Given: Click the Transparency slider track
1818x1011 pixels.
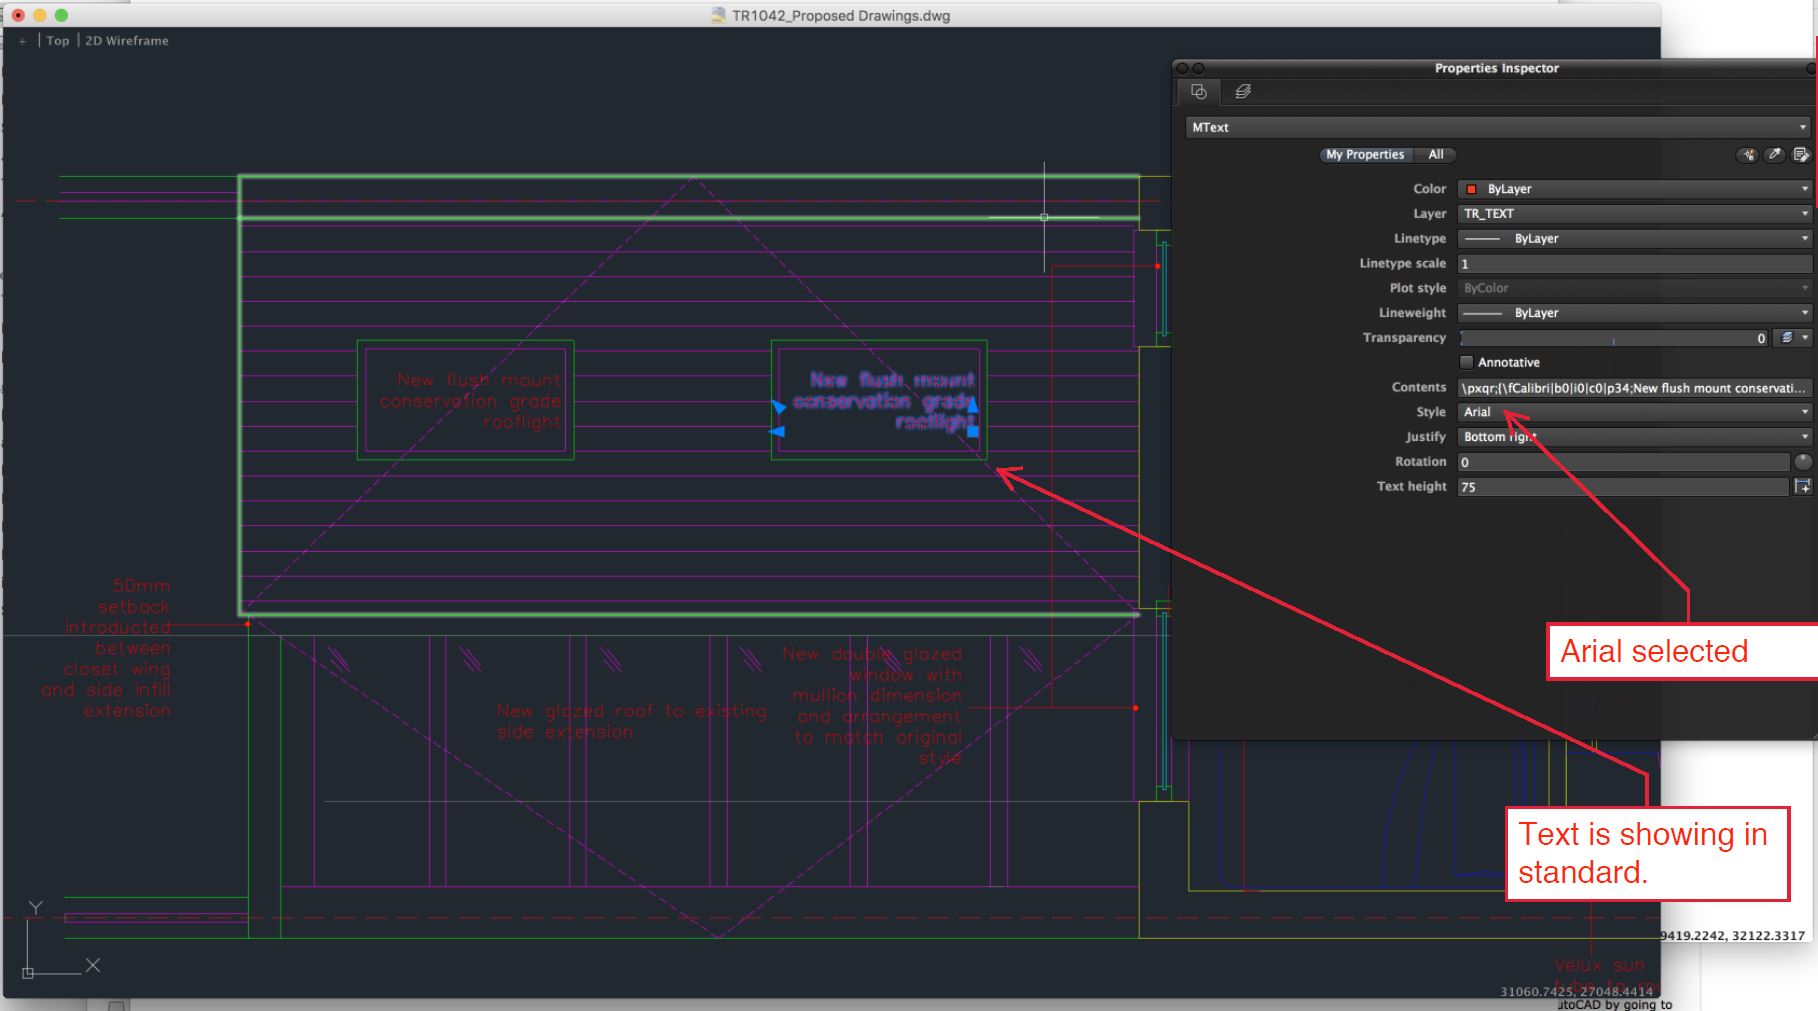Looking at the screenshot, I should [x=1614, y=338].
